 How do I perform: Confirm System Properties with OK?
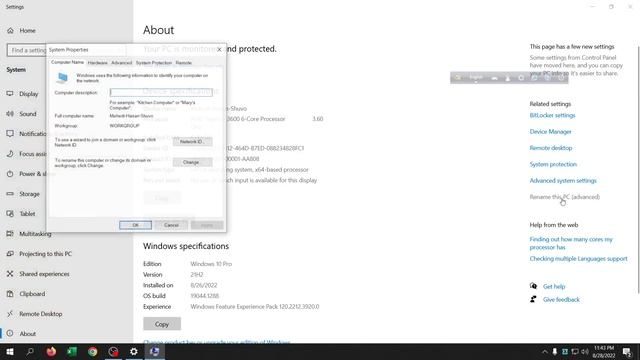pyautogui.click(x=136, y=225)
